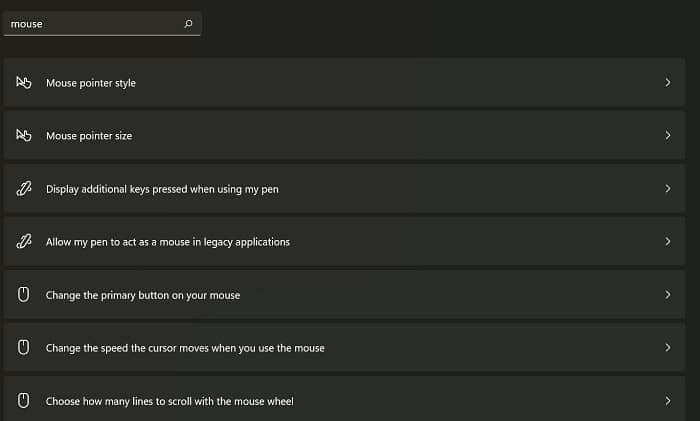The image size is (700, 421).
Task: Expand the Mouse pointer style chevron
Action: coord(667,83)
